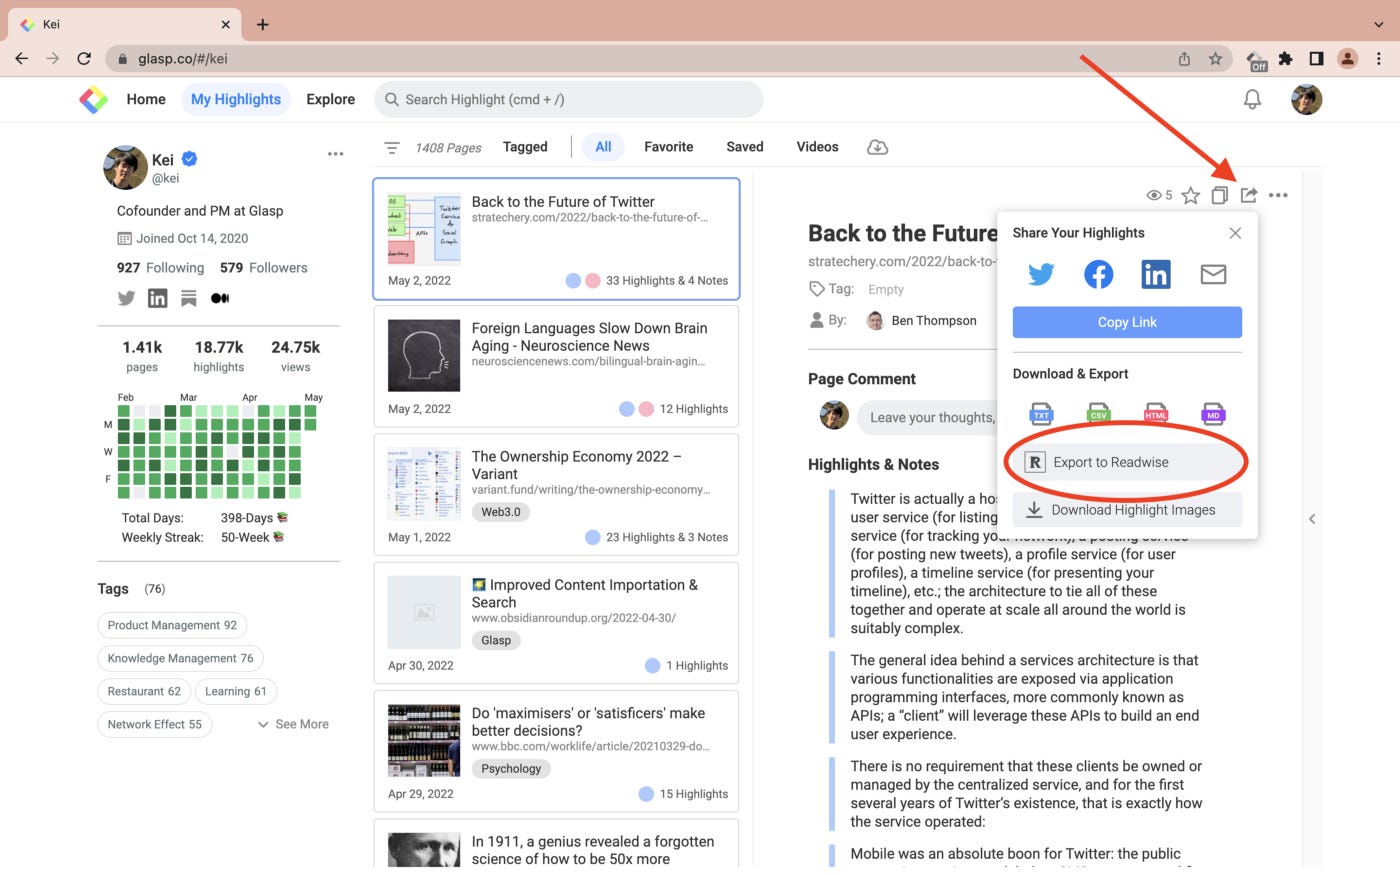Click the Leave your thoughts comment field

(930, 417)
